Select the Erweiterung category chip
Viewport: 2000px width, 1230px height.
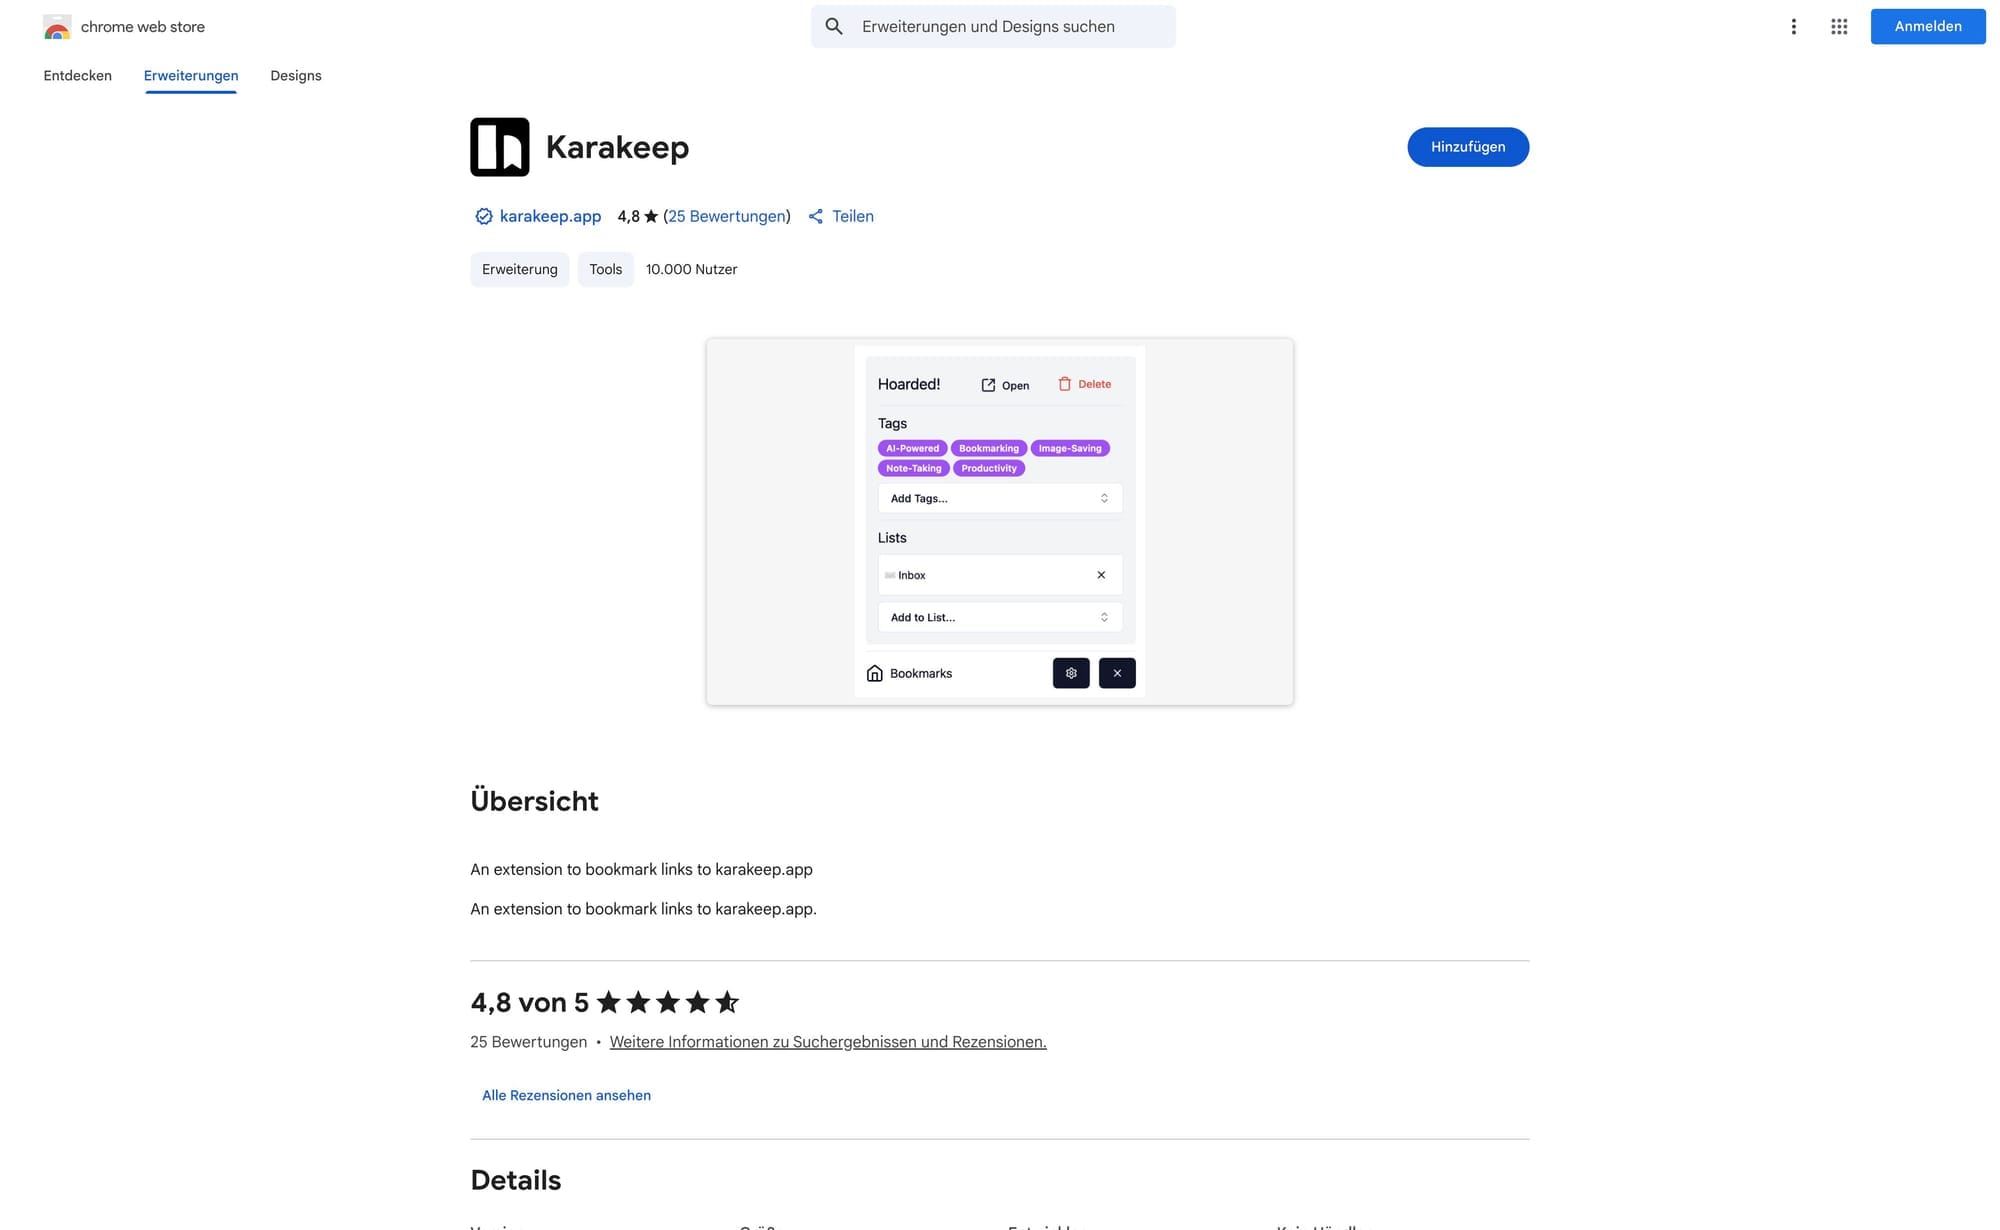(x=520, y=269)
